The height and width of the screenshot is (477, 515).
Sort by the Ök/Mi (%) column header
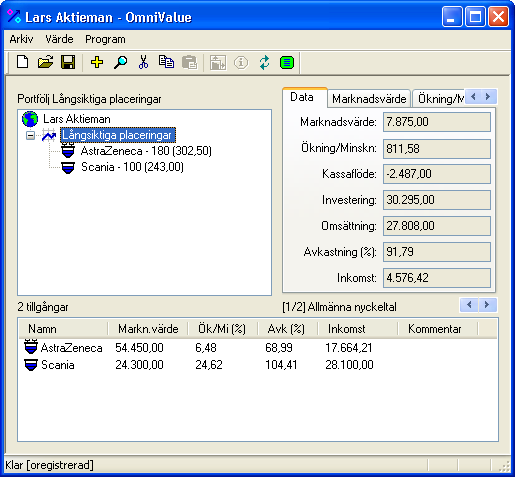pos(223,329)
